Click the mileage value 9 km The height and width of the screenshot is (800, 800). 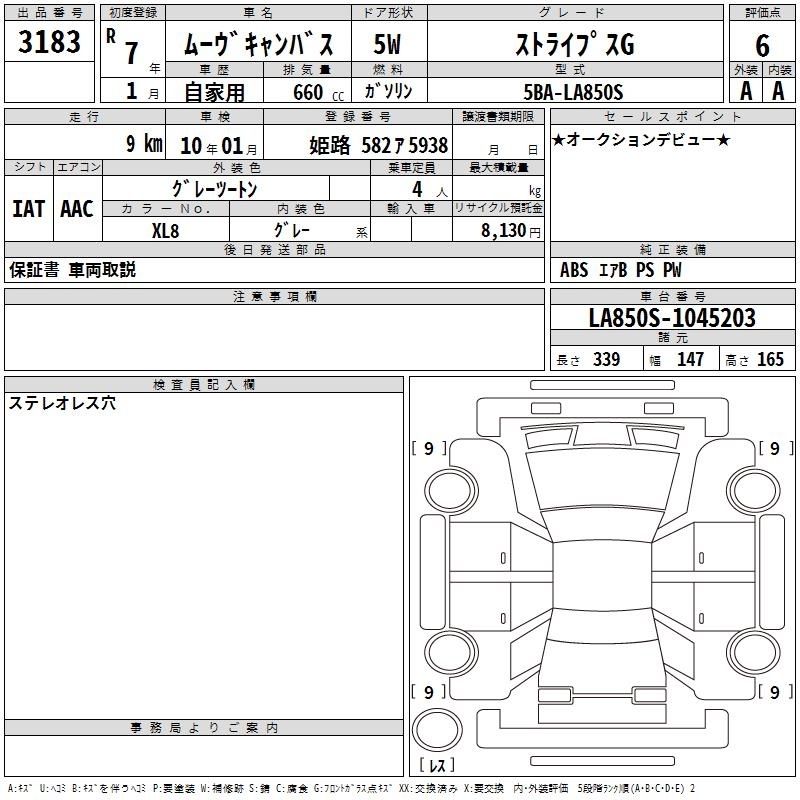pyautogui.click(x=144, y=144)
